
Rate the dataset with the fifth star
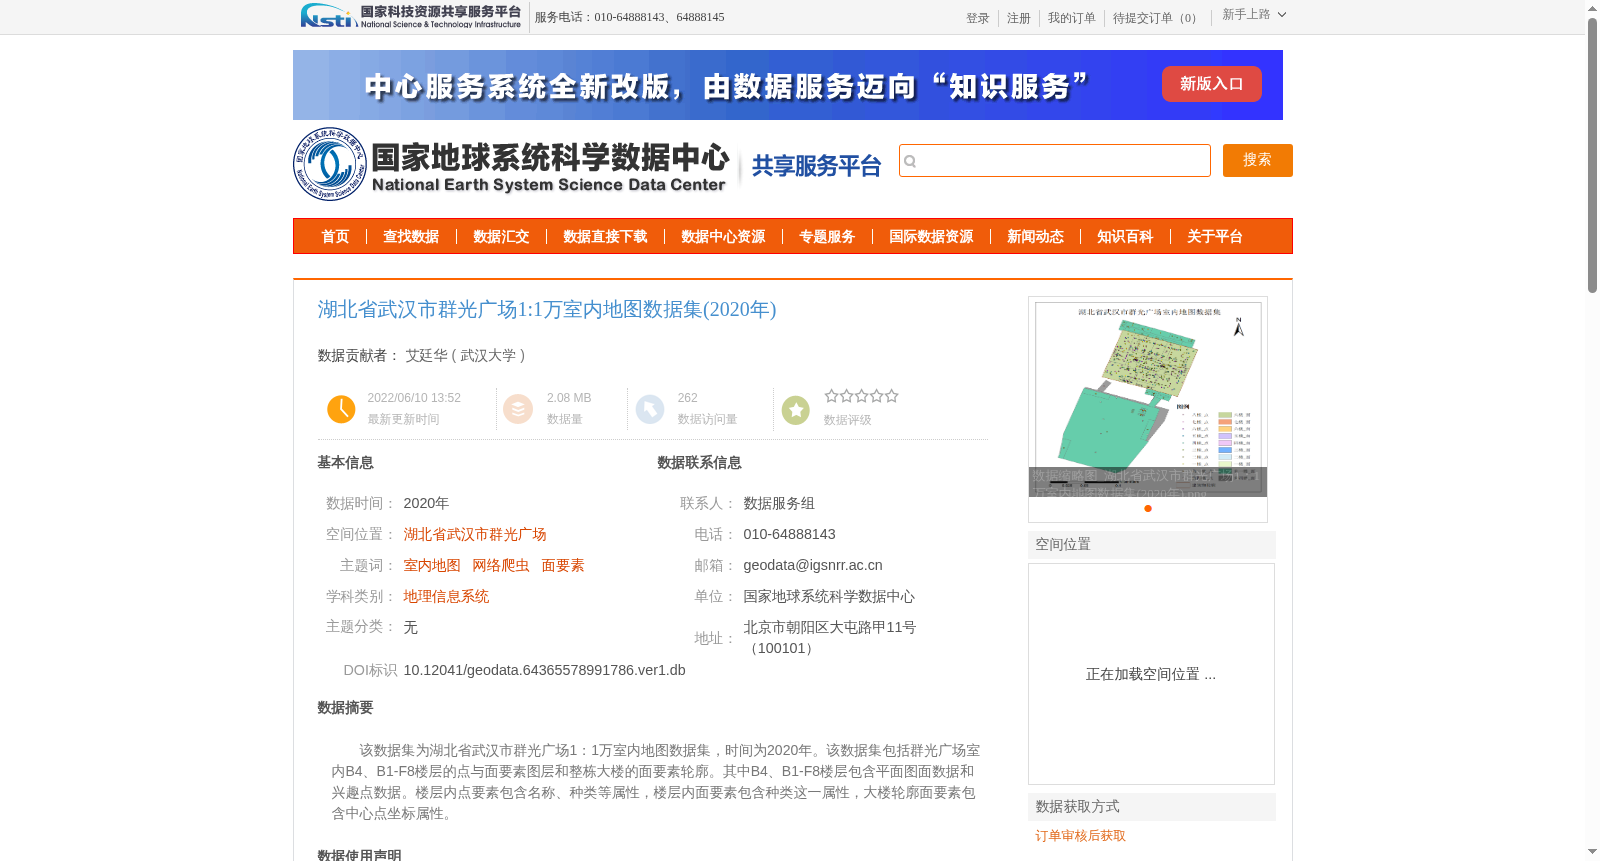click(x=891, y=396)
